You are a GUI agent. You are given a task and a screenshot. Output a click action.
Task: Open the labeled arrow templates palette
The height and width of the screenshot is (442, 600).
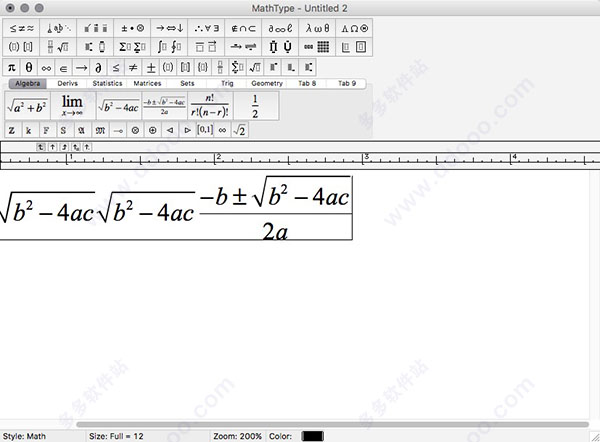pos(243,47)
